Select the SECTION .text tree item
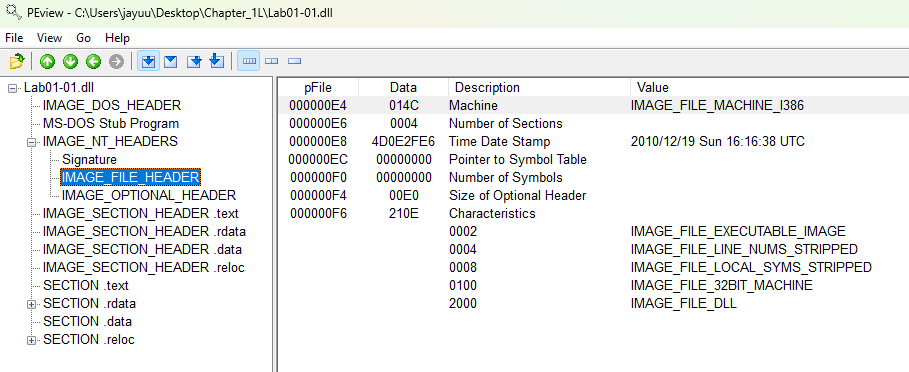Viewport: 909px width, 372px height. (x=86, y=286)
